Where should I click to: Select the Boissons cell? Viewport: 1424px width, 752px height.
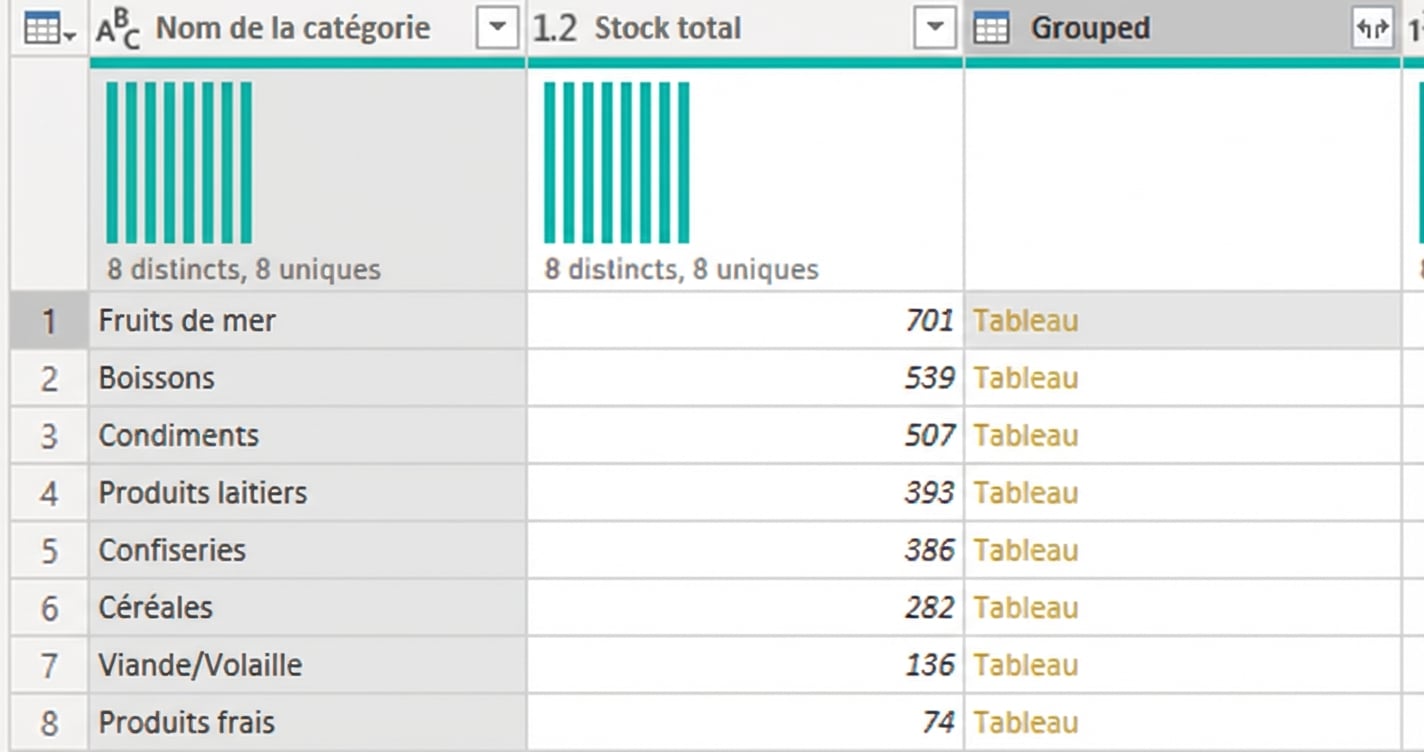[x=308, y=378]
